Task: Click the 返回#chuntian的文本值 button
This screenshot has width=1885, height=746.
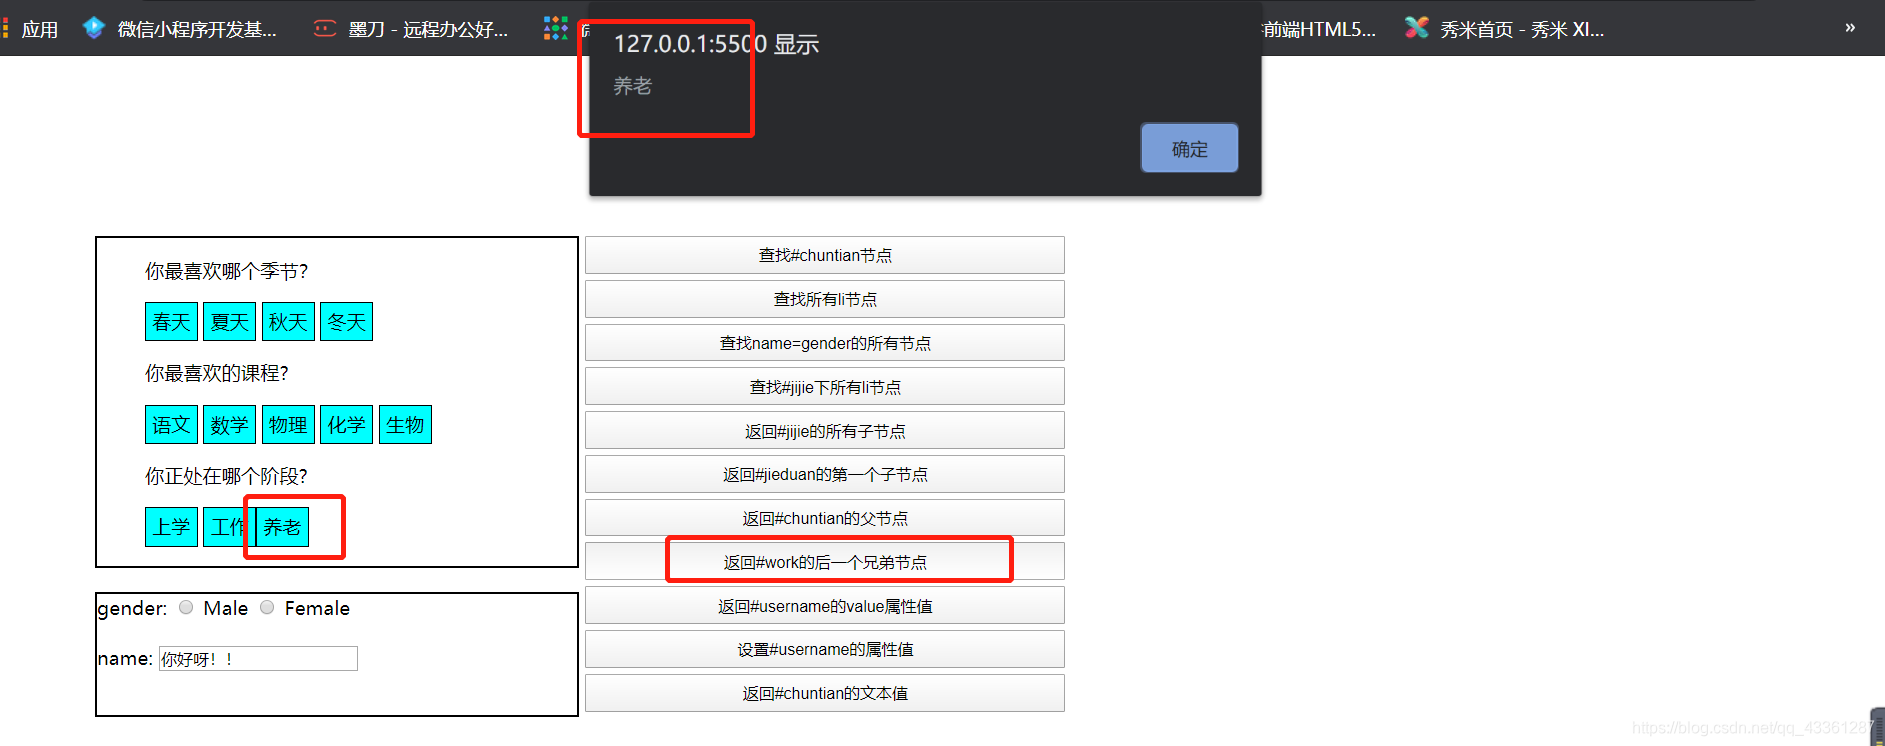Action: tap(825, 693)
